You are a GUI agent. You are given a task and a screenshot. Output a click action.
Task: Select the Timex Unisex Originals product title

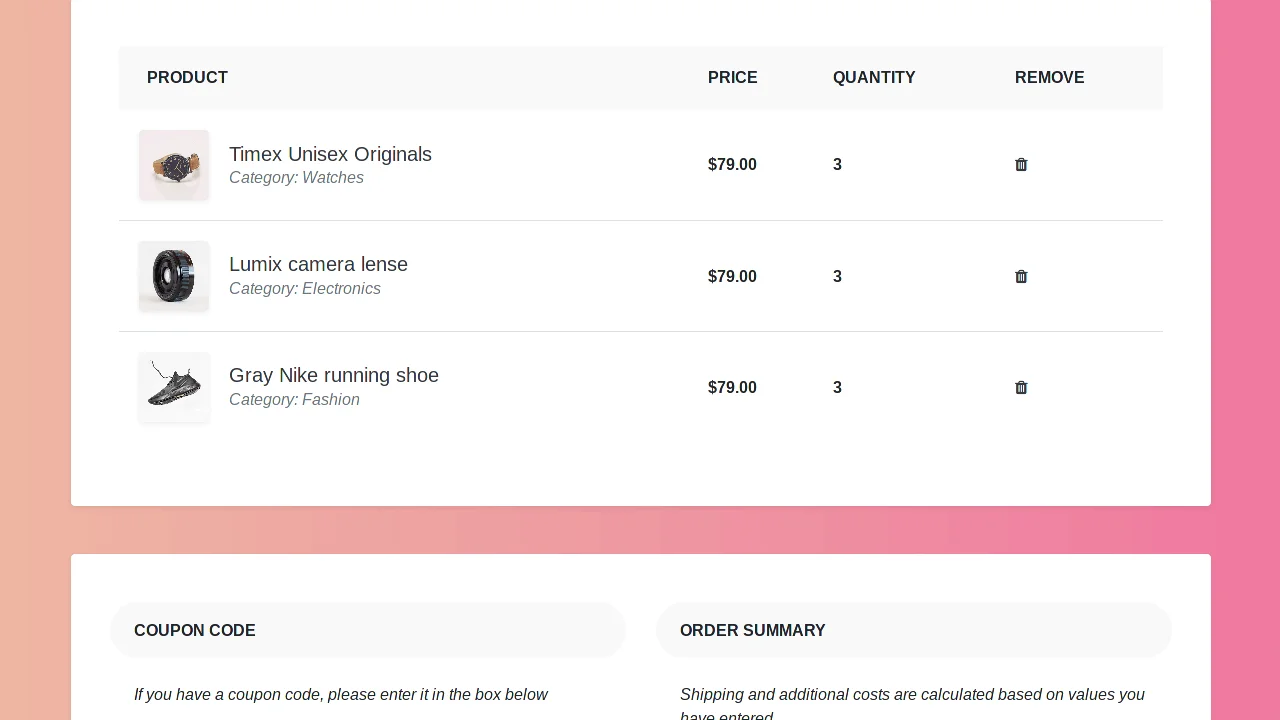[330, 155]
